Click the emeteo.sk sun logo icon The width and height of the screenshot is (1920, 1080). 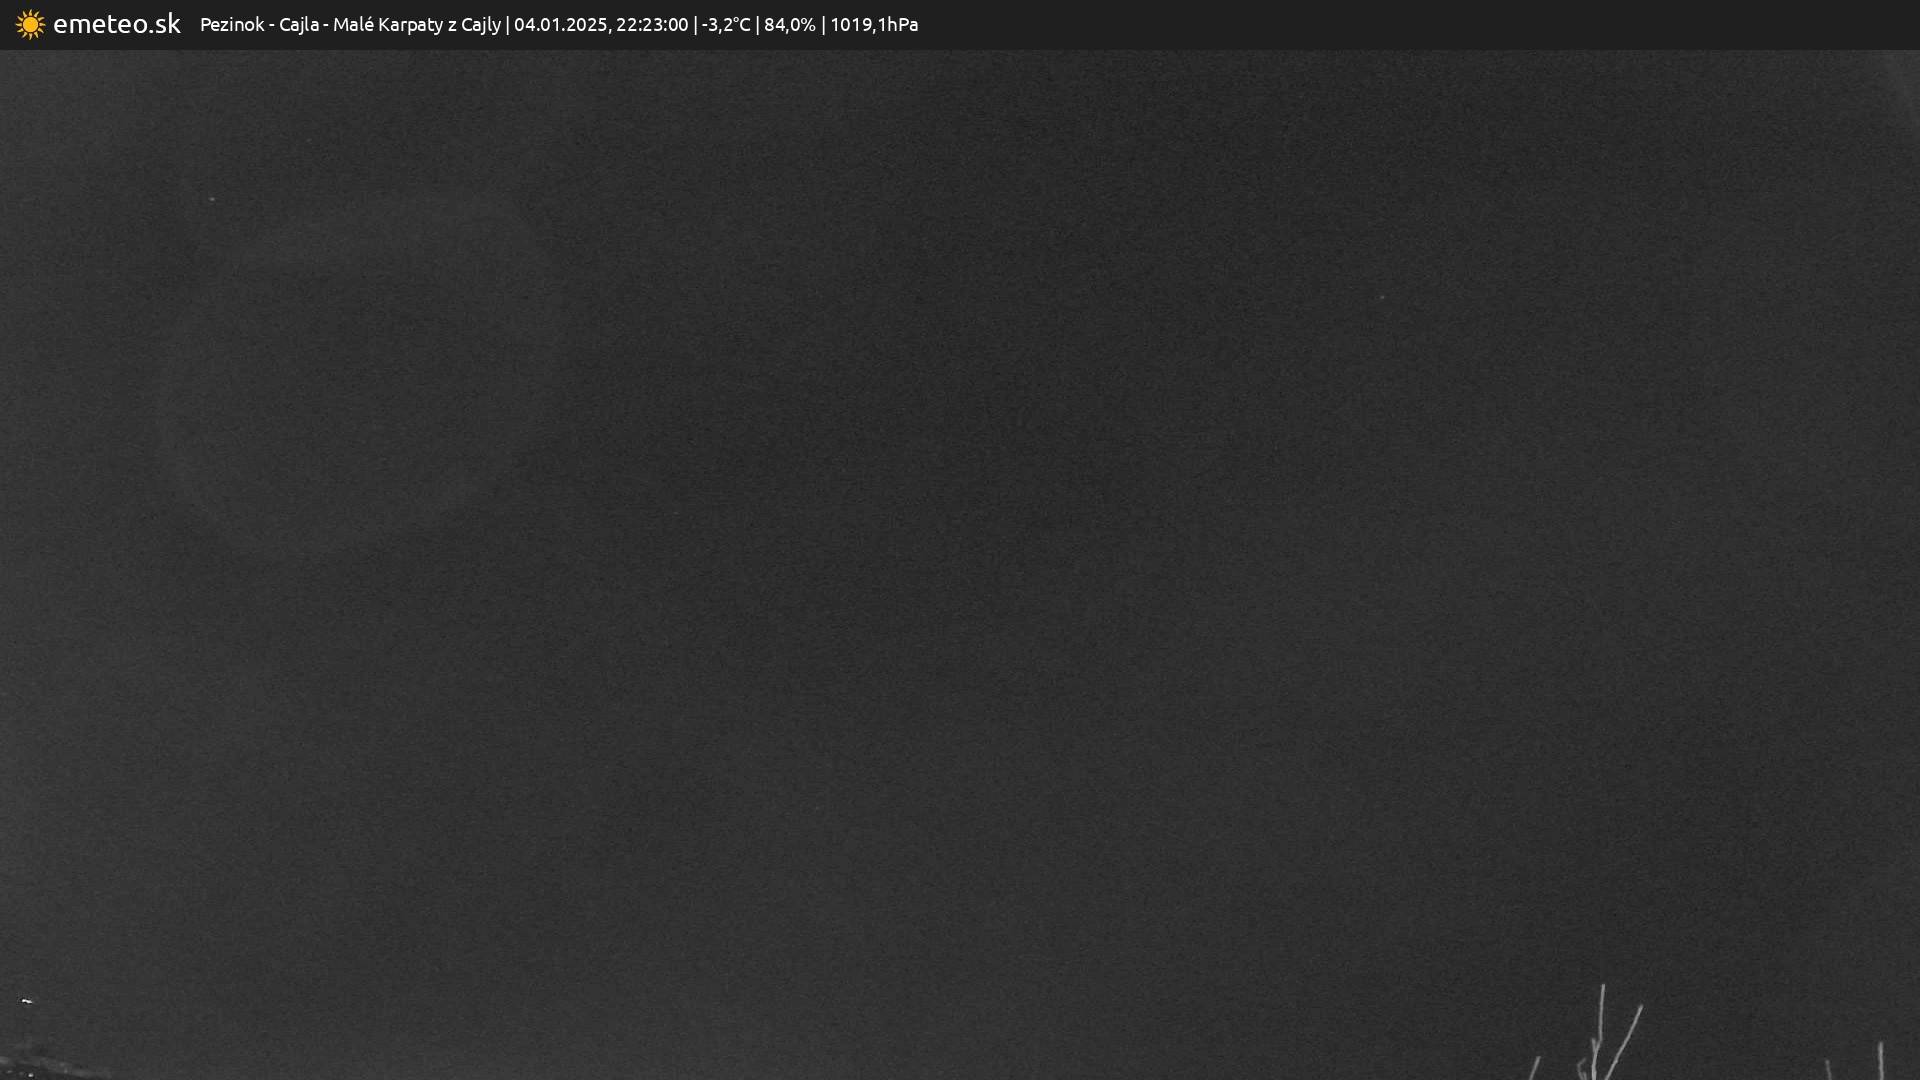[30, 24]
